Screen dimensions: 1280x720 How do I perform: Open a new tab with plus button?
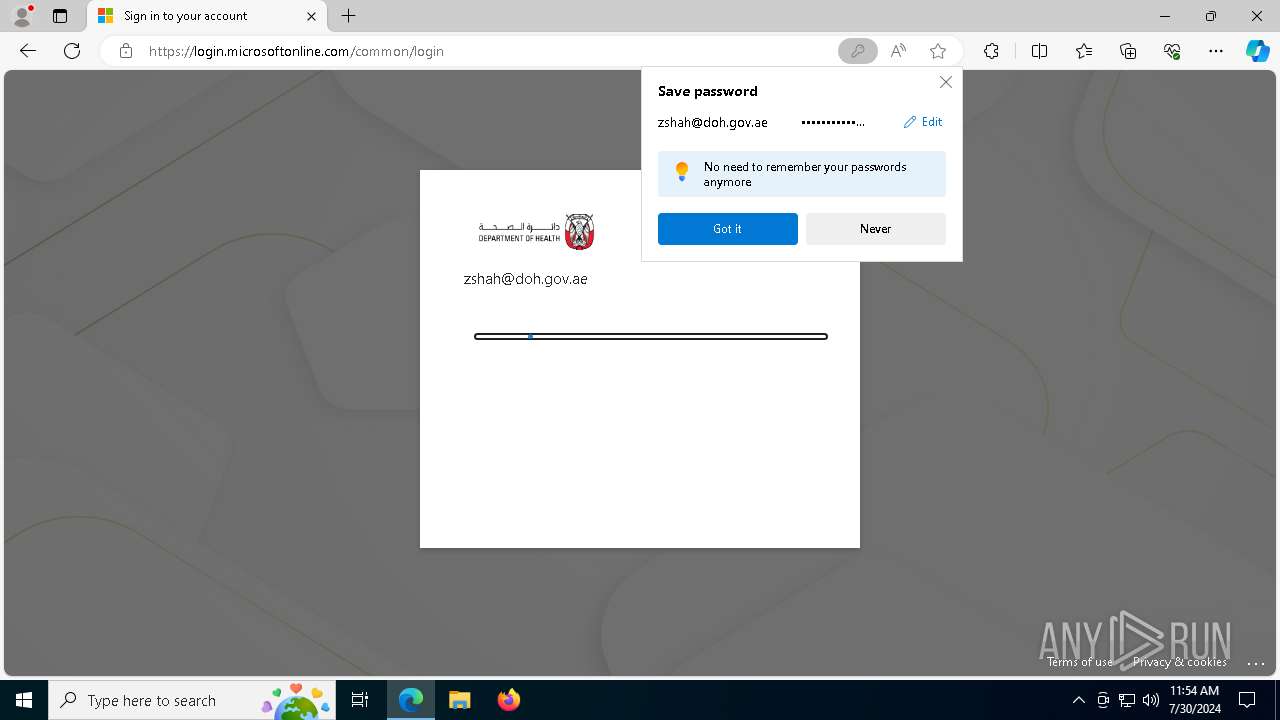(x=348, y=16)
